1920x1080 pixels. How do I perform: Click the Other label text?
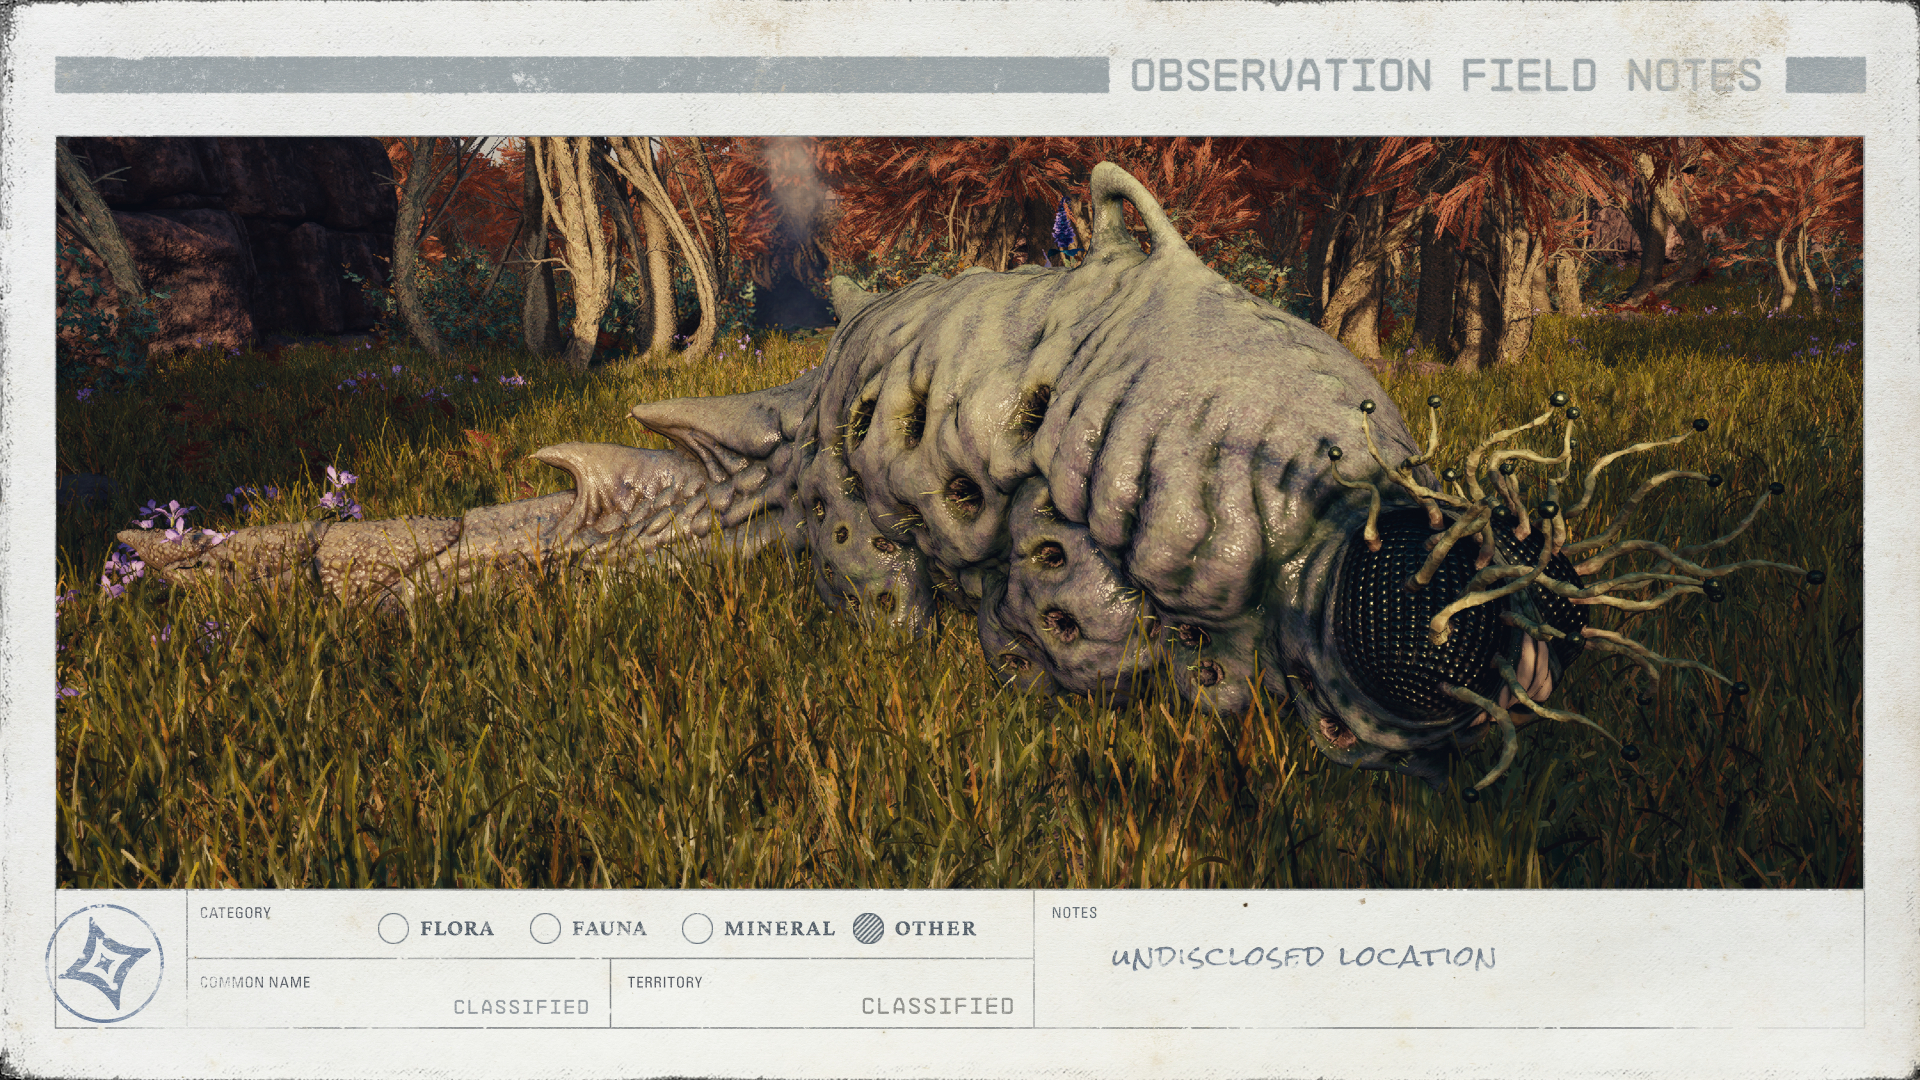[935, 929]
